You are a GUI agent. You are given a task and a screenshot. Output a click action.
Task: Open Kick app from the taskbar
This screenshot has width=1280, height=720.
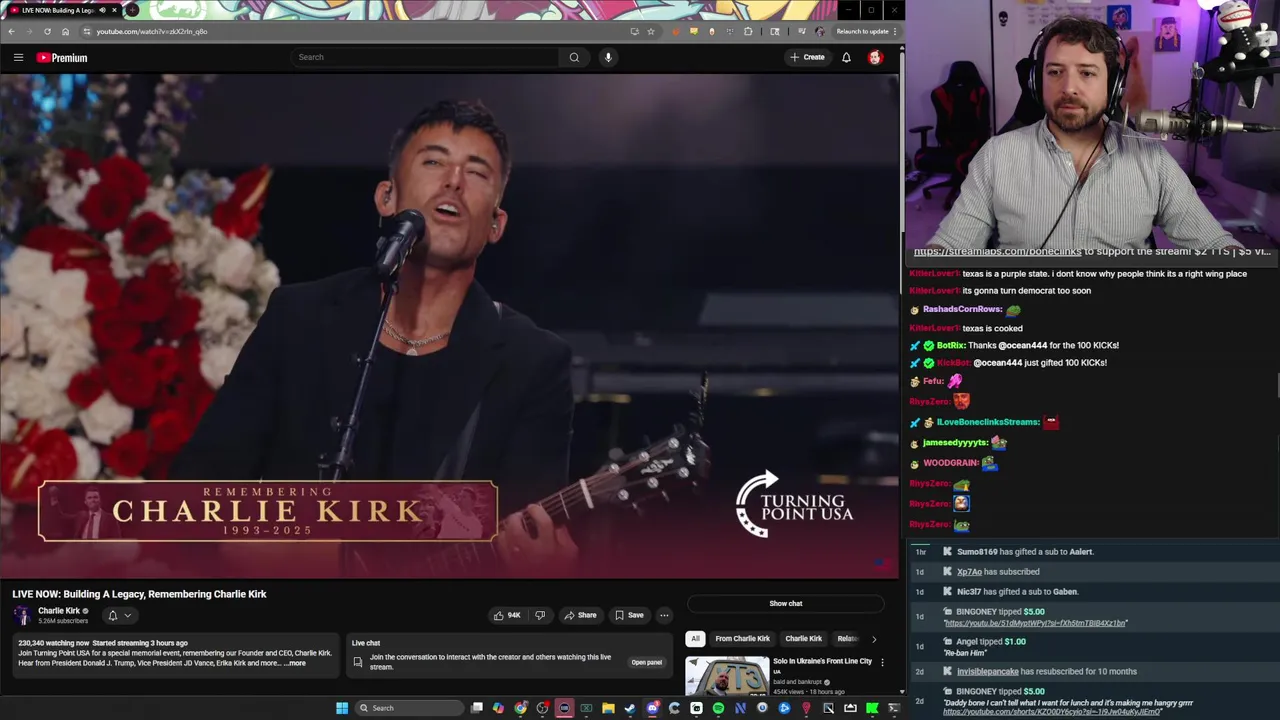pyautogui.click(x=872, y=708)
